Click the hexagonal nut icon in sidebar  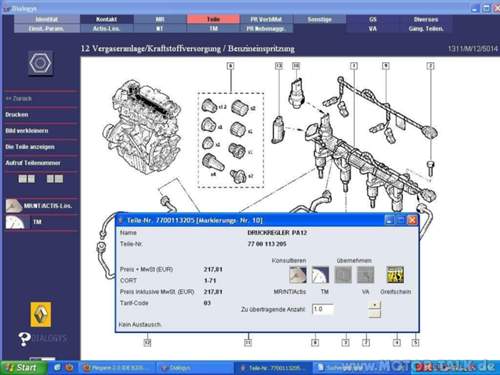(40, 63)
